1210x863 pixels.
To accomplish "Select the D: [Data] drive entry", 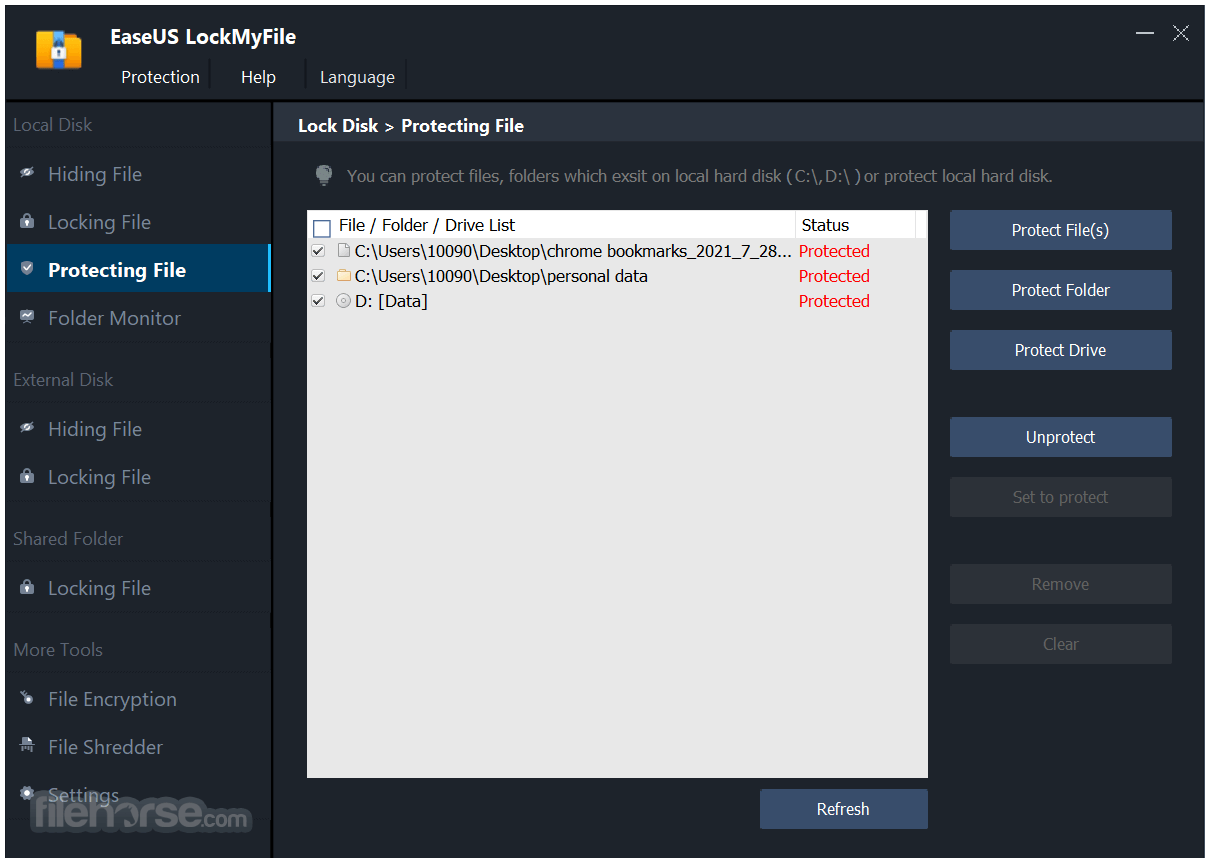I will (391, 301).
